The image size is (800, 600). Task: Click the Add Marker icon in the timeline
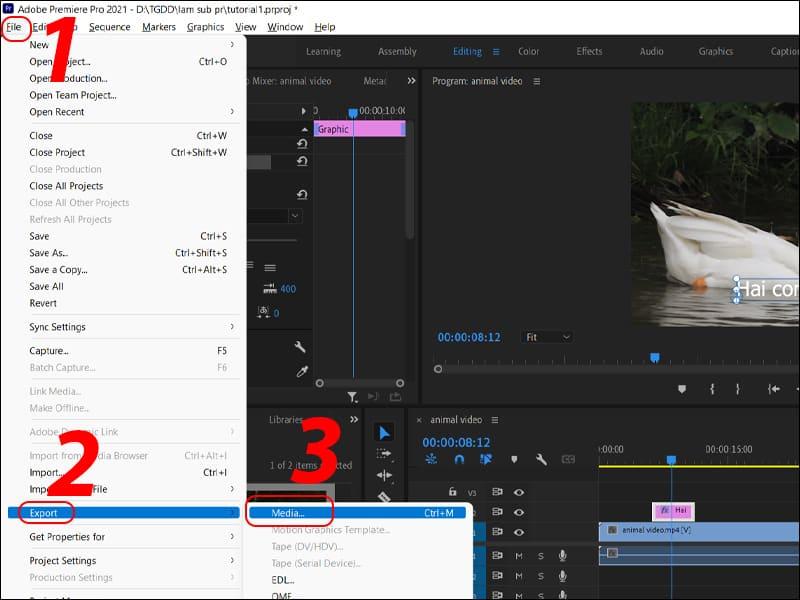pyautogui.click(x=514, y=459)
